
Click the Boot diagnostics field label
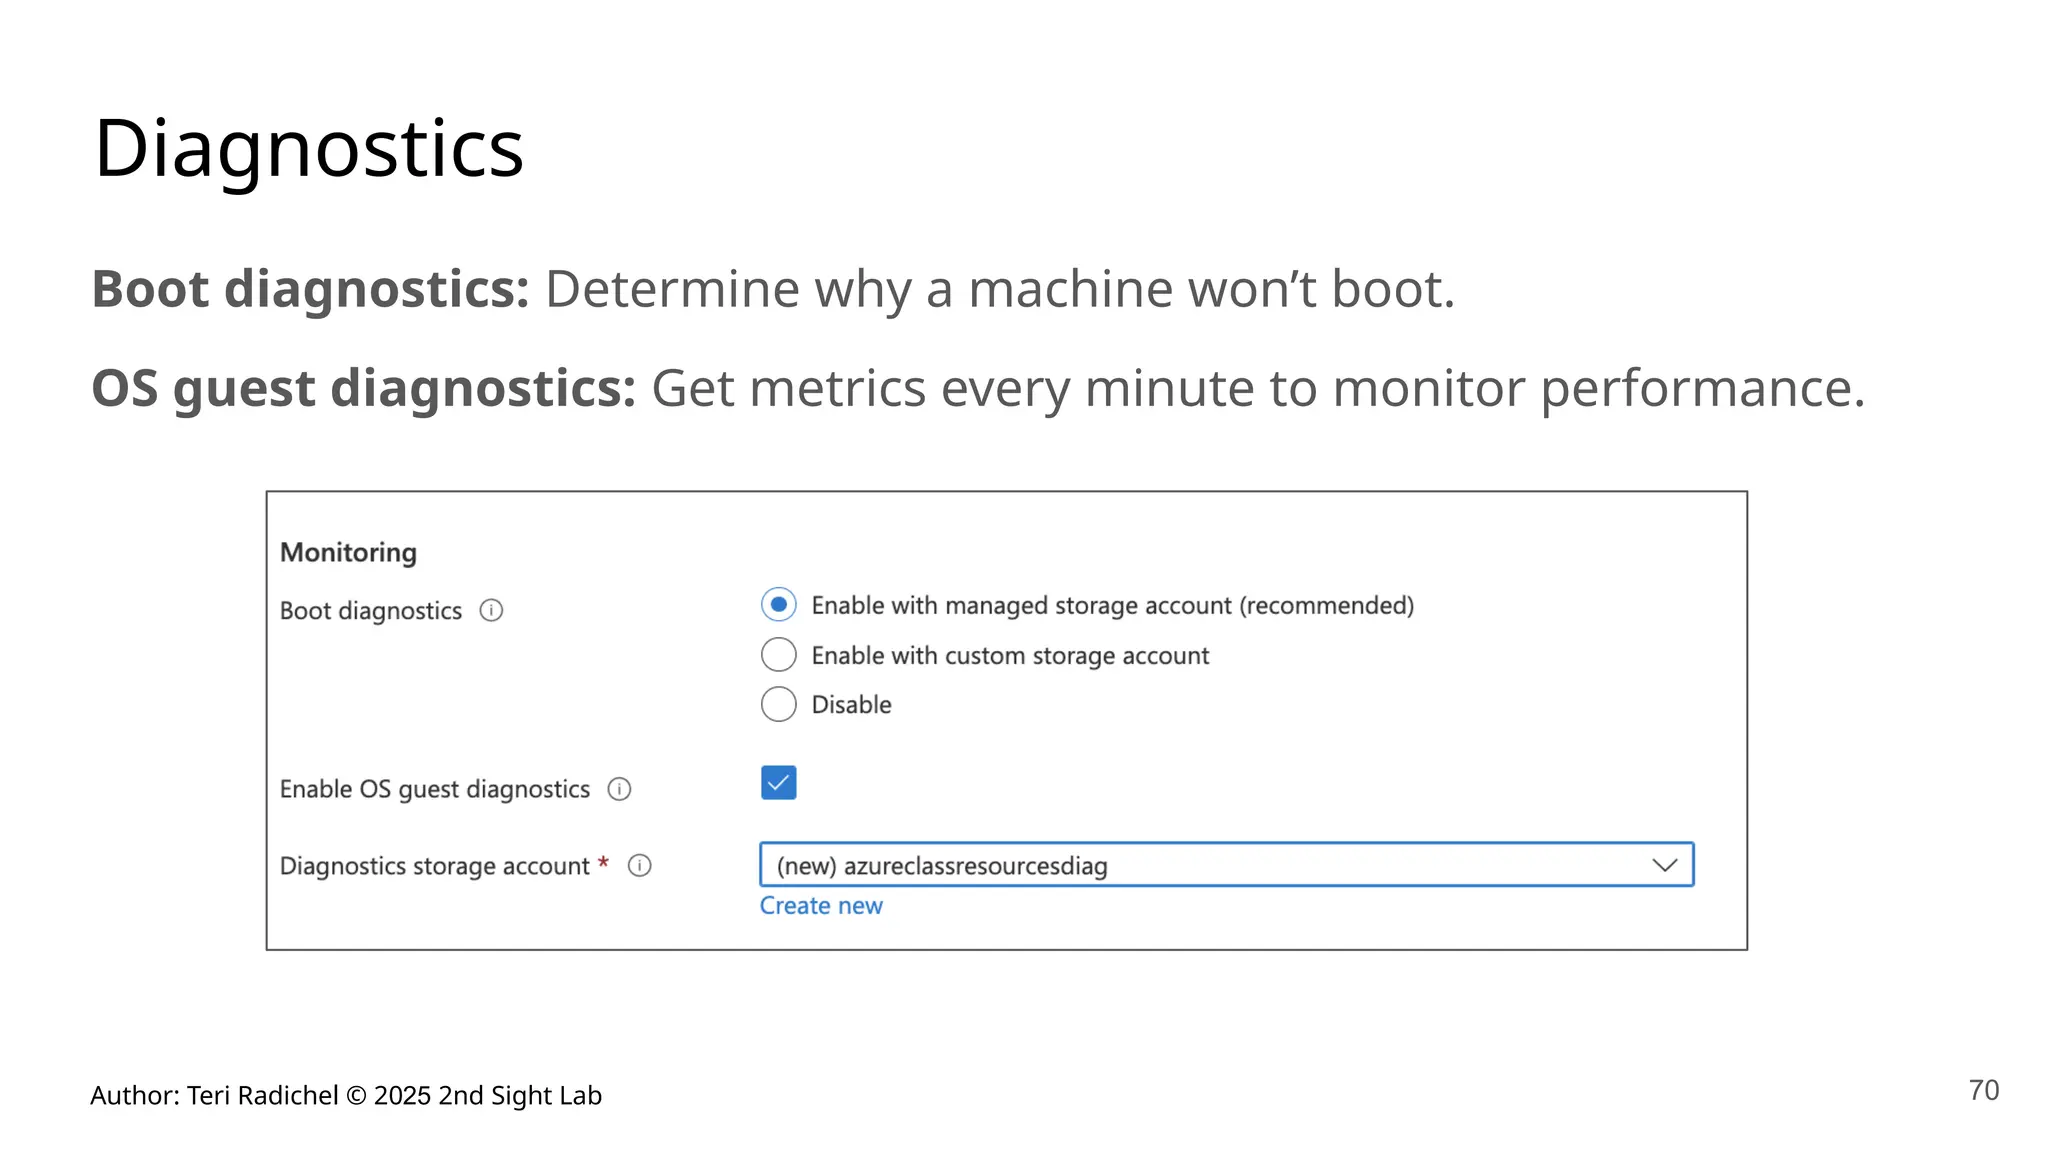(x=371, y=611)
